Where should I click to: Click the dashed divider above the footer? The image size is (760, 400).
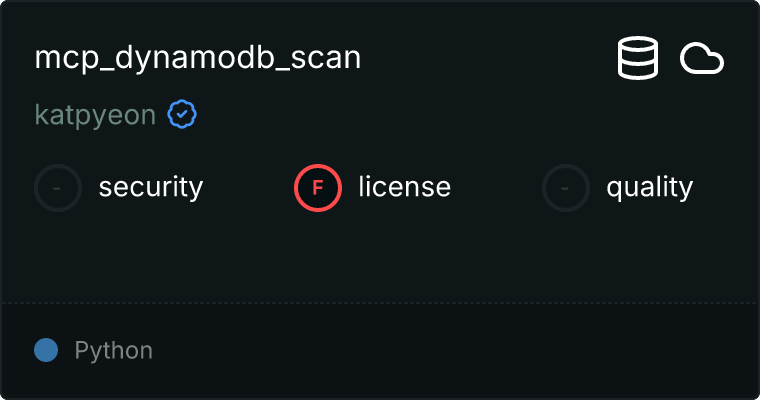[380, 302]
